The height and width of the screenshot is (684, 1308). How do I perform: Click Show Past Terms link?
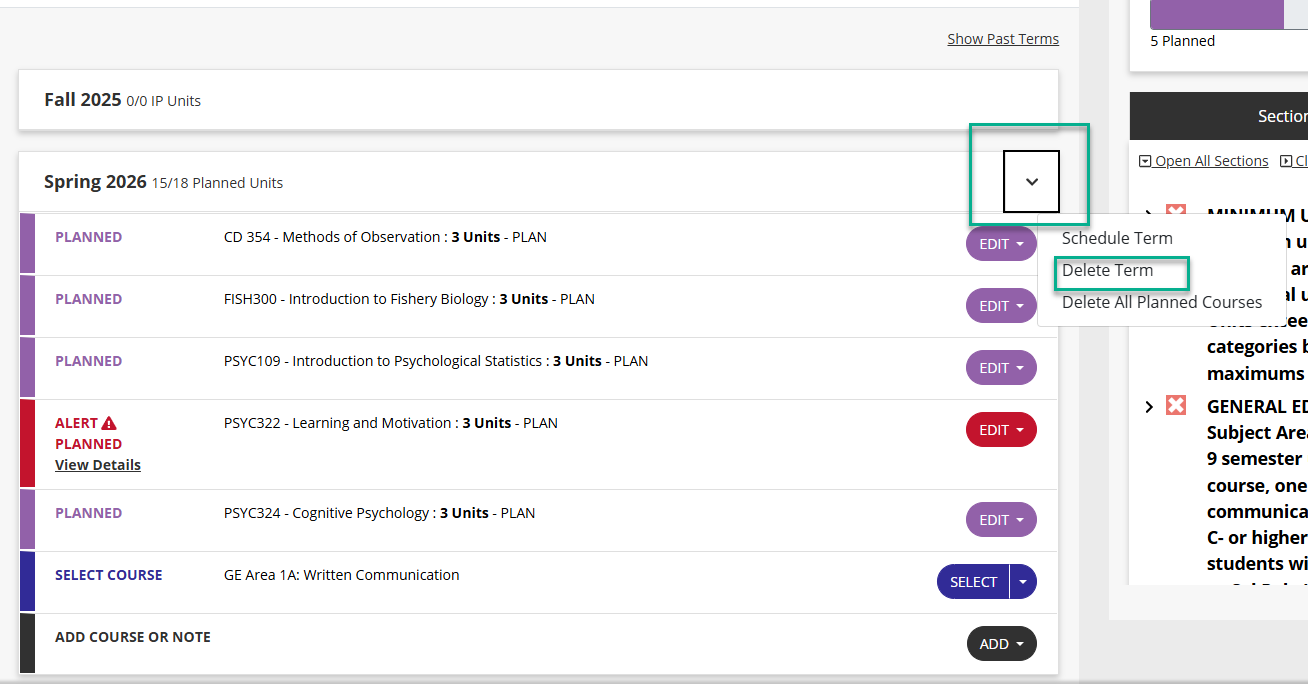[x=1002, y=39]
